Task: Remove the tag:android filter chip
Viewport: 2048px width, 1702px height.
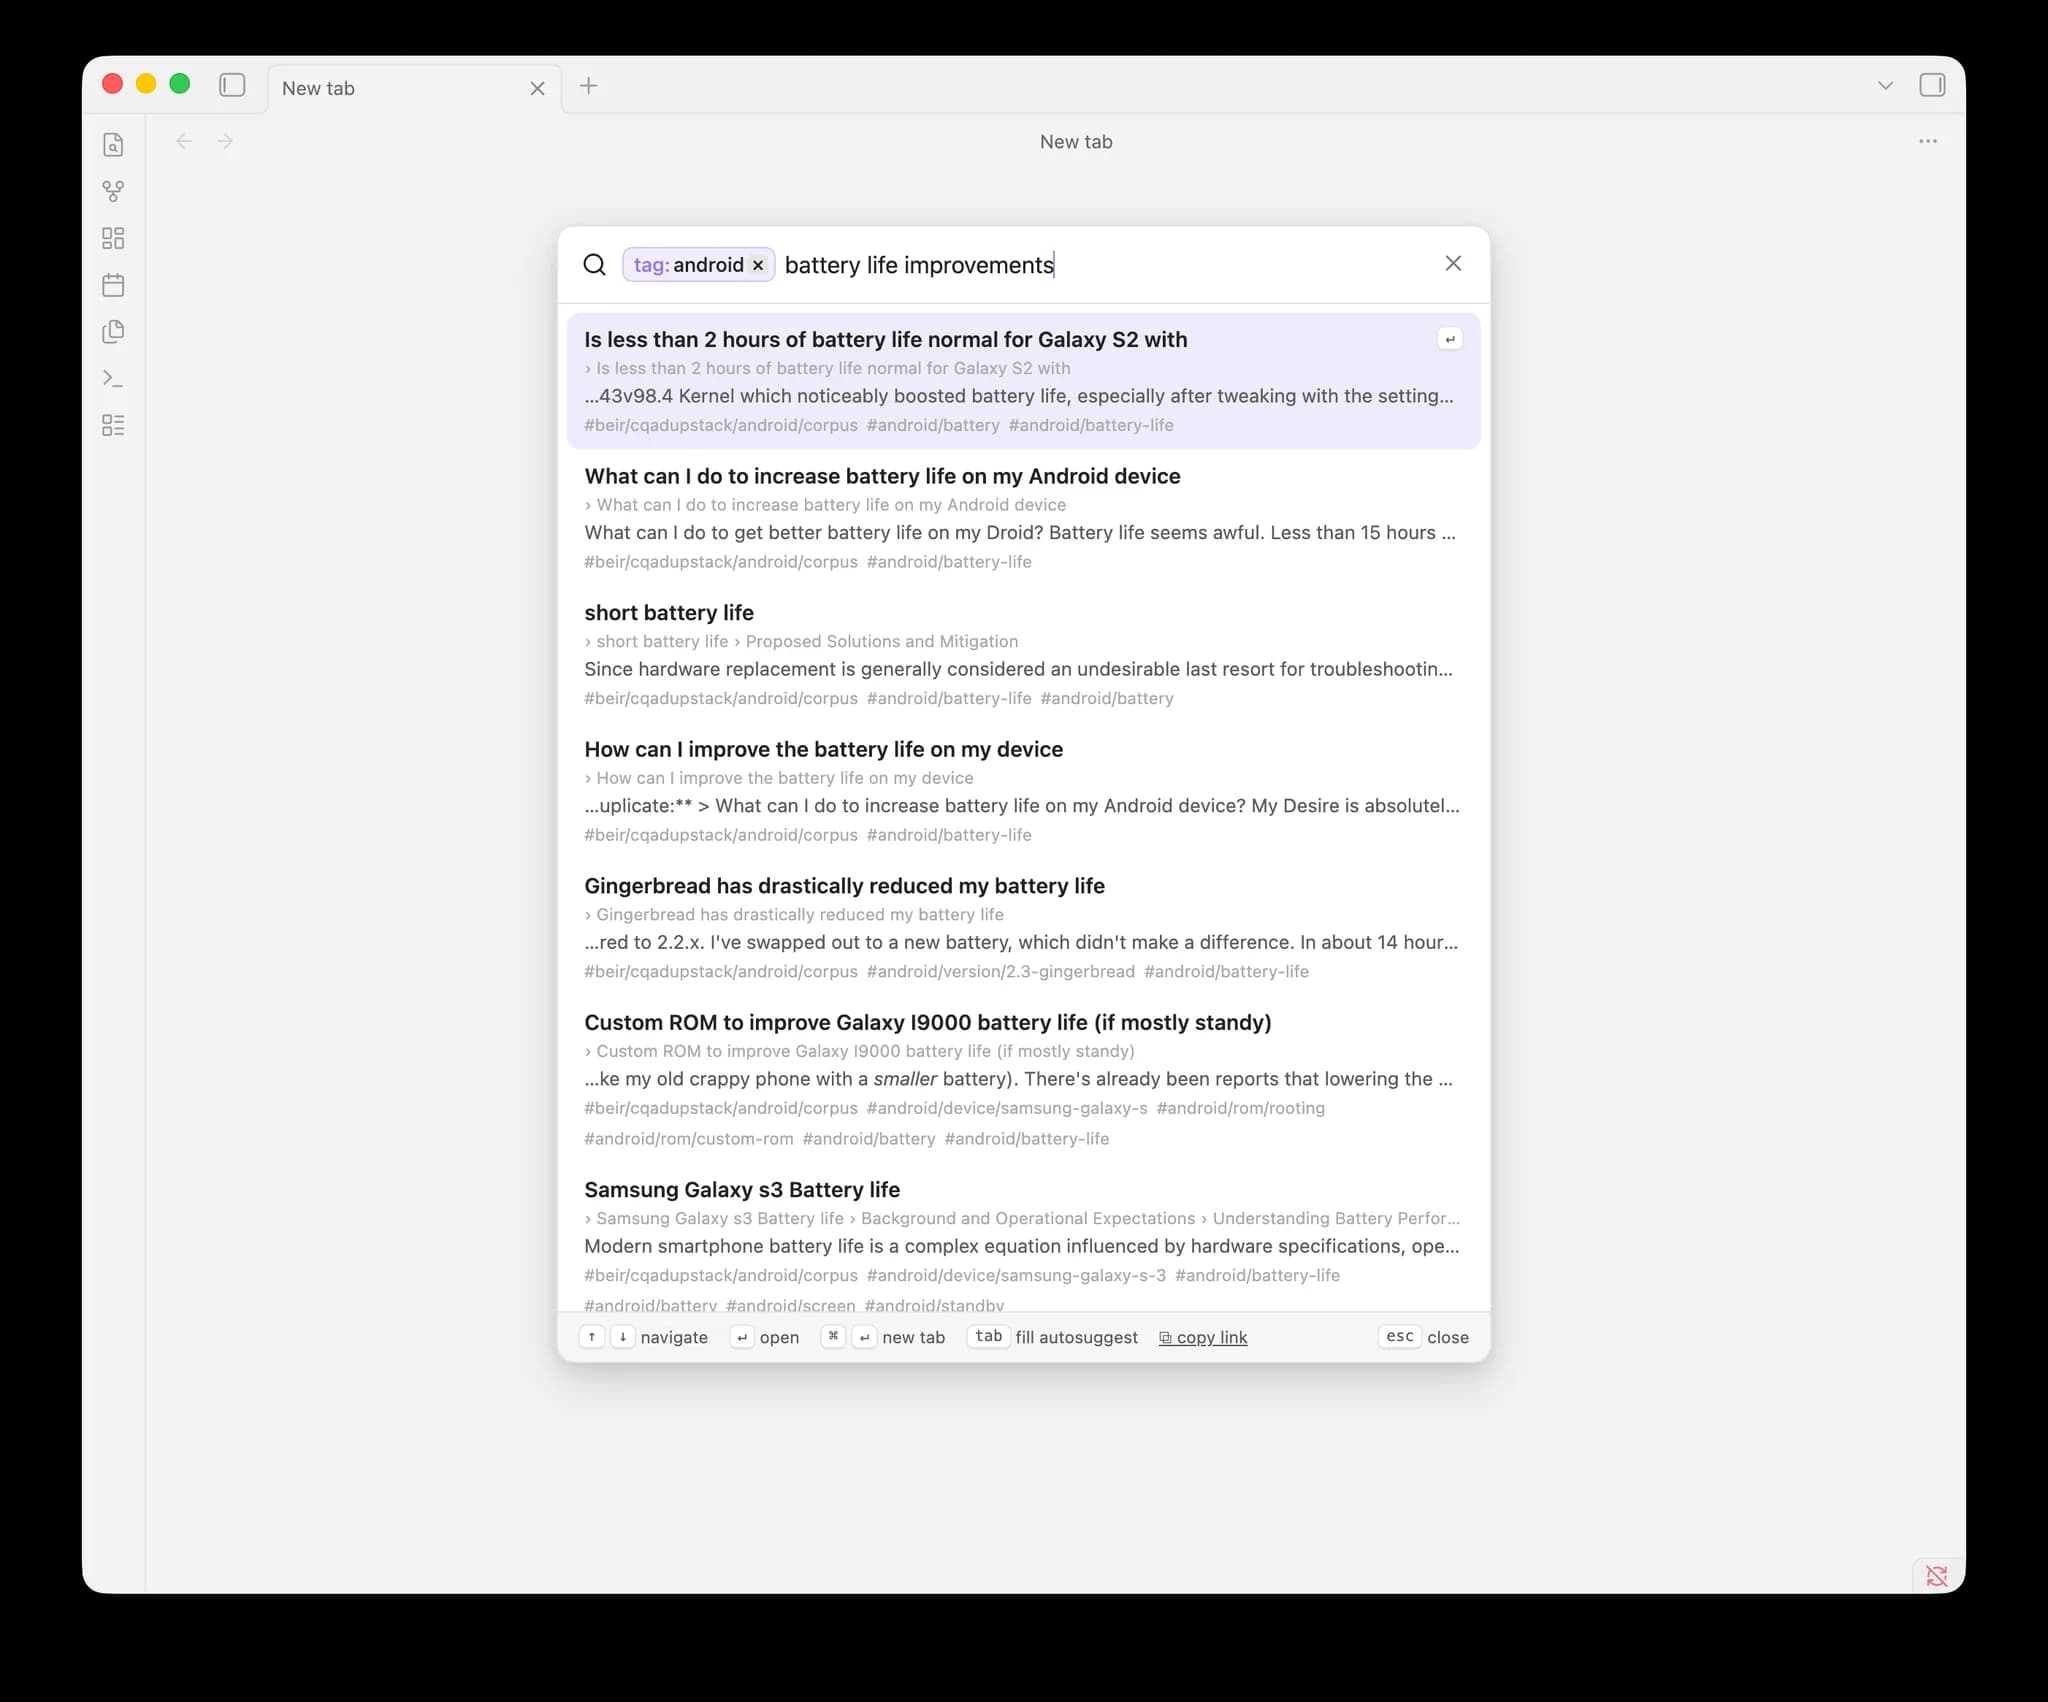Action: coord(758,265)
